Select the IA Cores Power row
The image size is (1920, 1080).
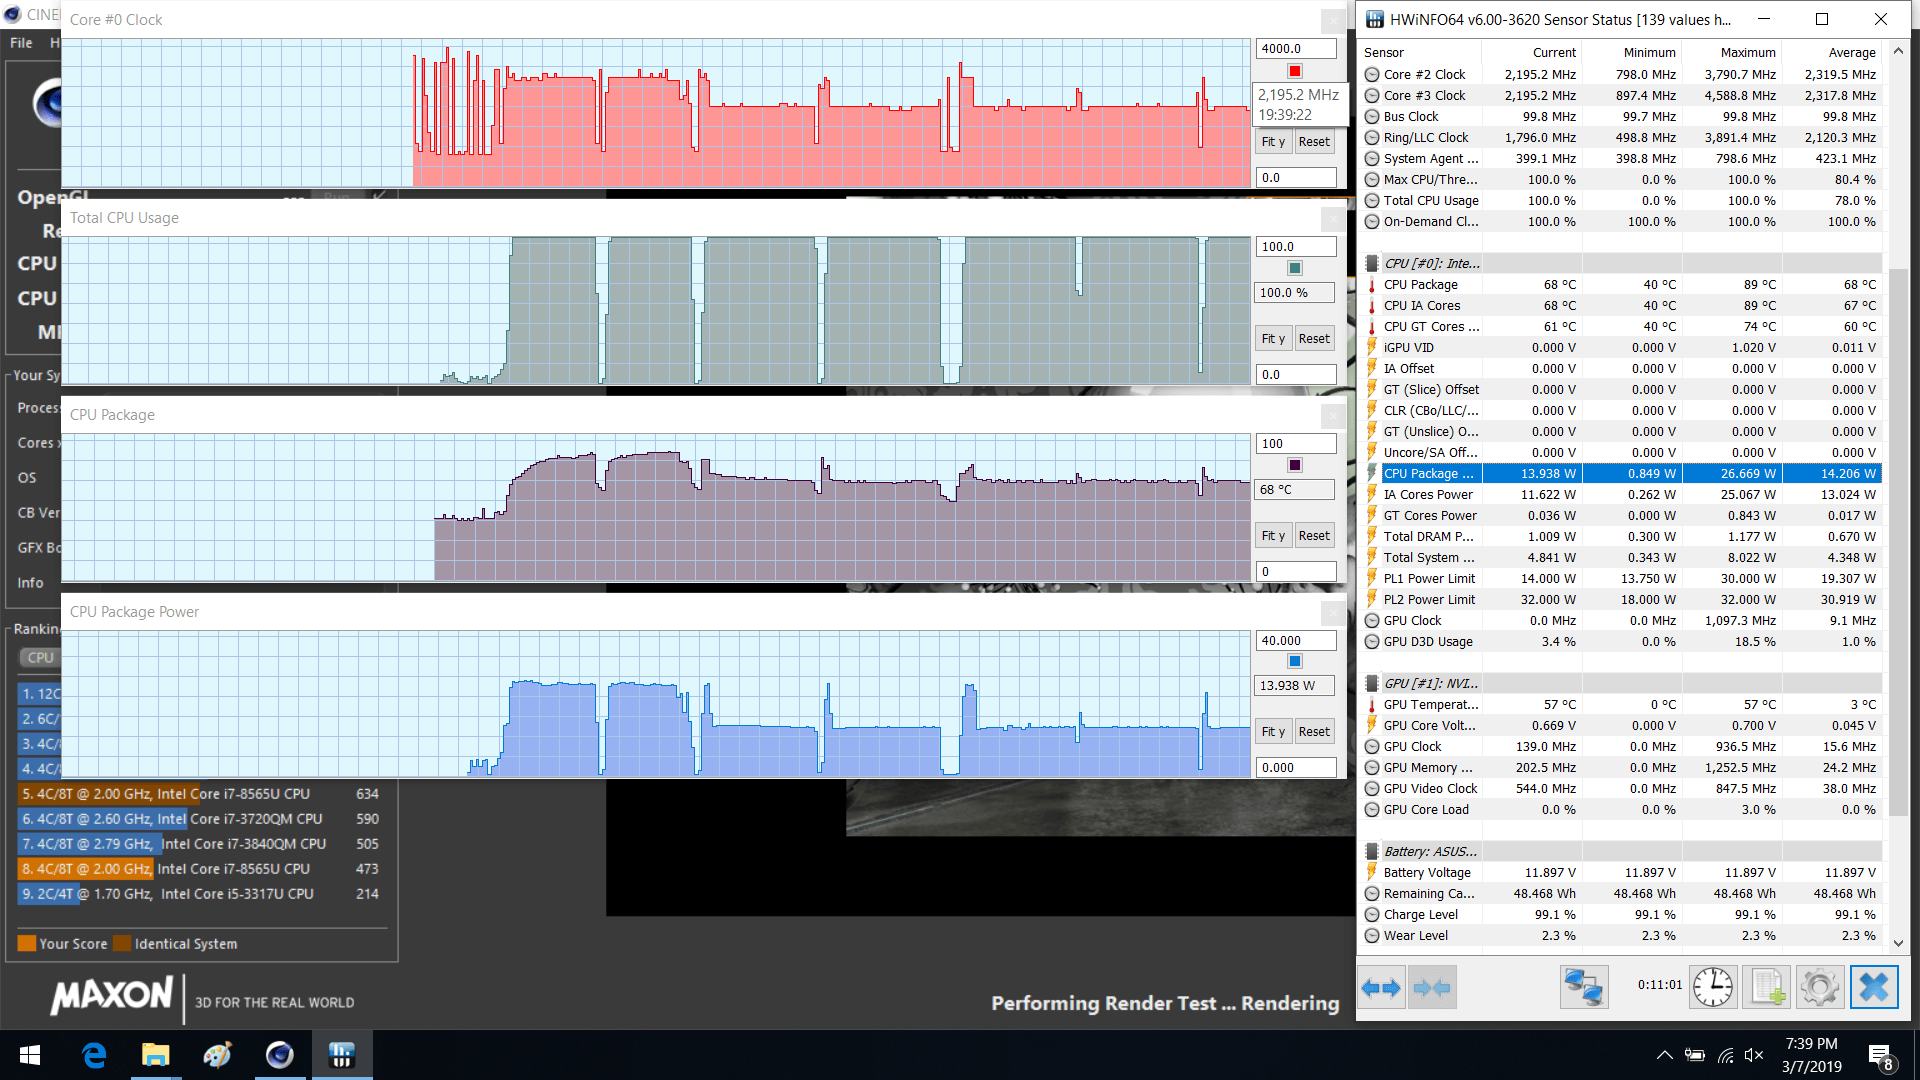[1622, 495]
